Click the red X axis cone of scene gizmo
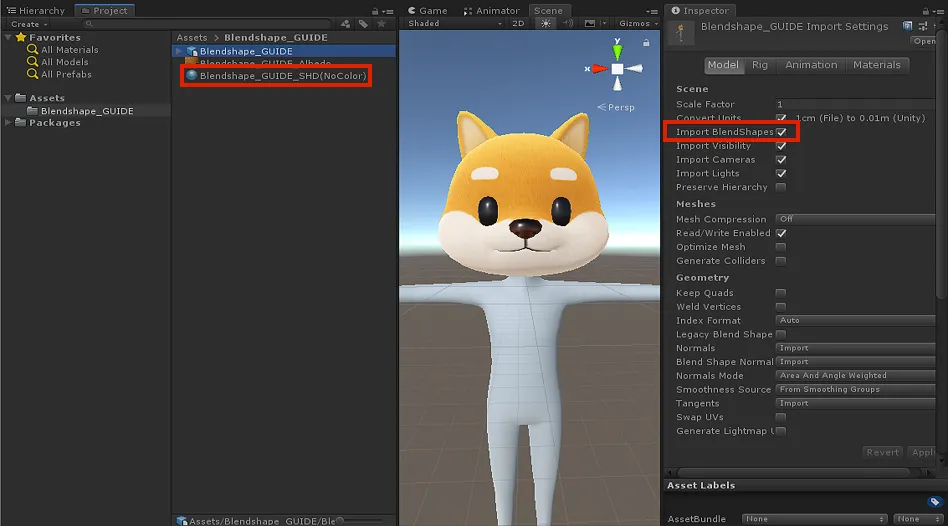The image size is (948, 526). [x=599, y=69]
